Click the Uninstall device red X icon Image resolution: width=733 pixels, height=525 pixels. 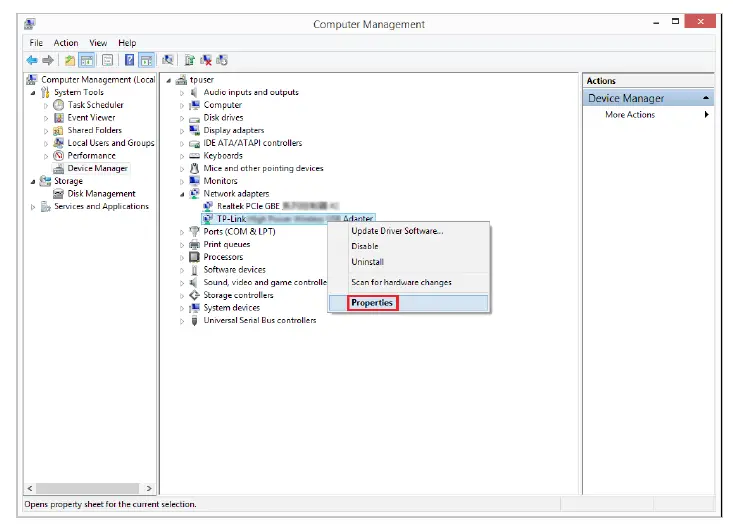(x=206, y=60)
